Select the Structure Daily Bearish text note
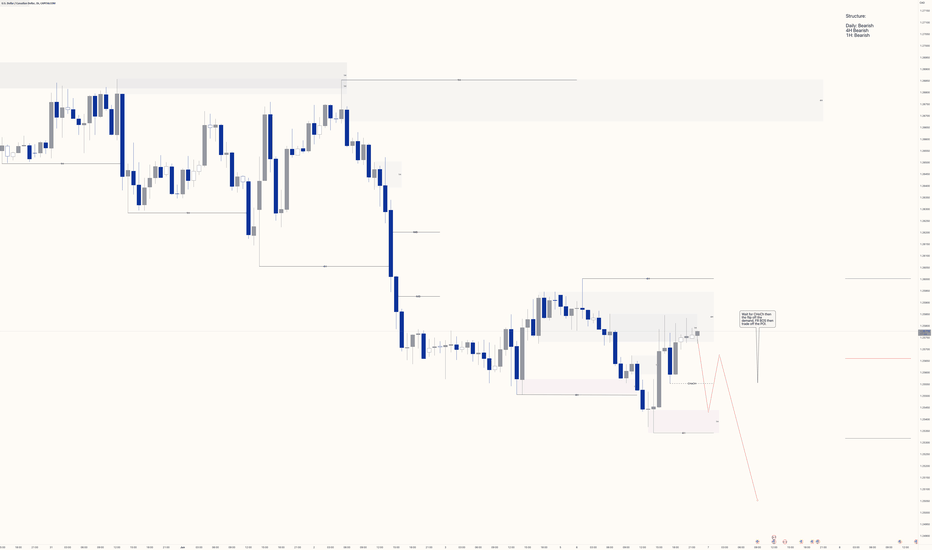Image resolution: width=932 pixels, height=550 pixels. (859, 26)
